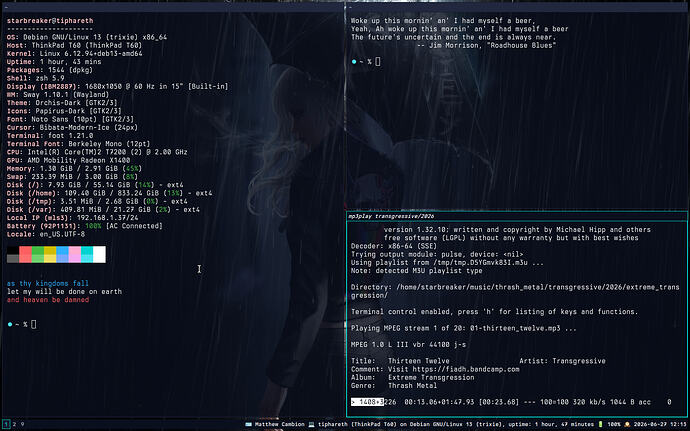Click the cyan prompt dot in left terminal

10,324
